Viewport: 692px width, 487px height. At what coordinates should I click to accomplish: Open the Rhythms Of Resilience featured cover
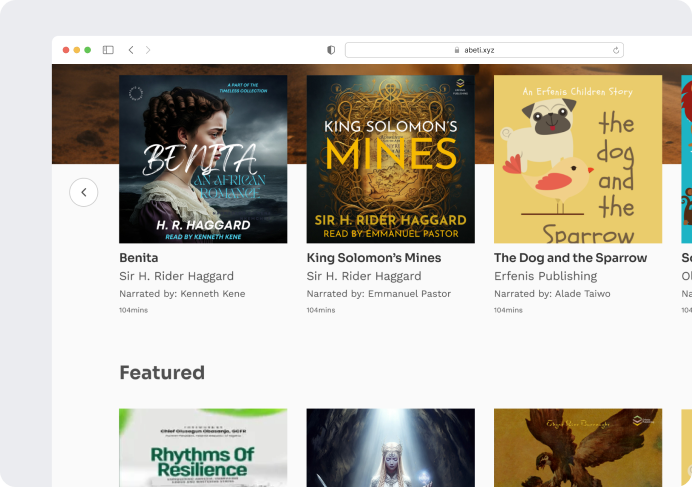point(203,448)
